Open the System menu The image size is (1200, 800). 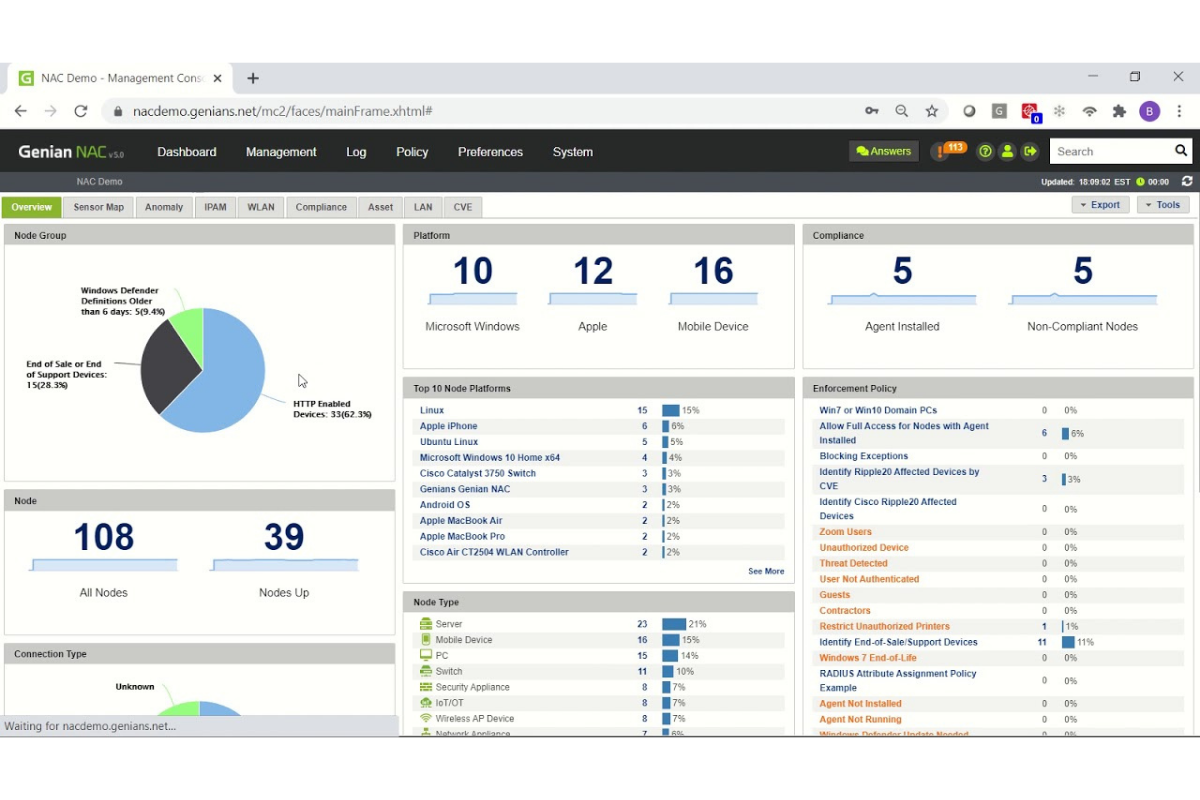(x=573, y=152)
